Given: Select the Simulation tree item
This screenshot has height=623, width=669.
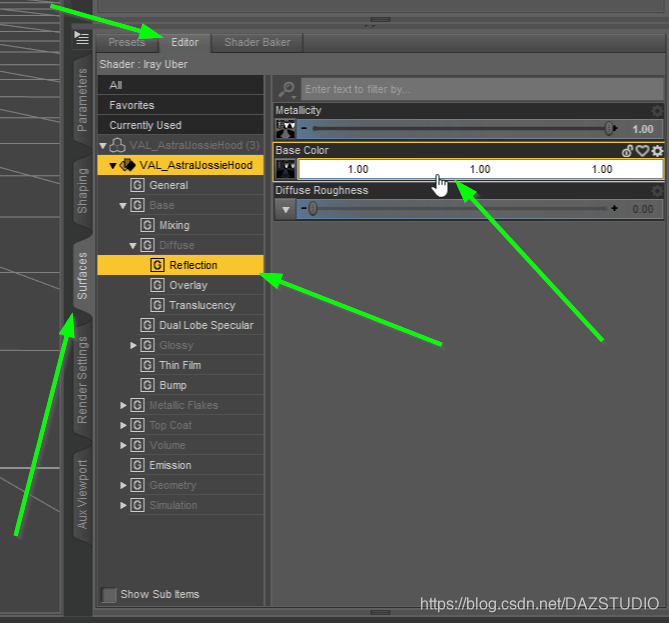Looking at the screenshot, I should pos(173,505).
